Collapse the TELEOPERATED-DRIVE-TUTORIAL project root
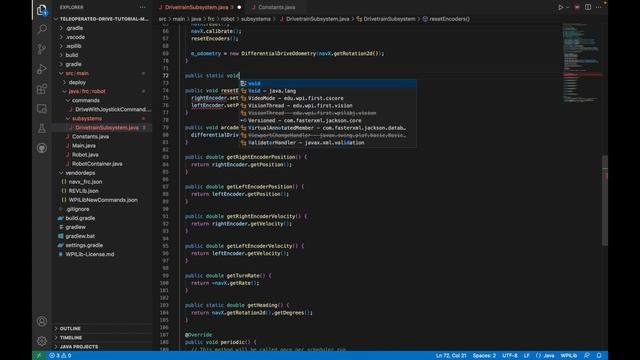Viewport: 640px width, 360px height. click(56, 19)
